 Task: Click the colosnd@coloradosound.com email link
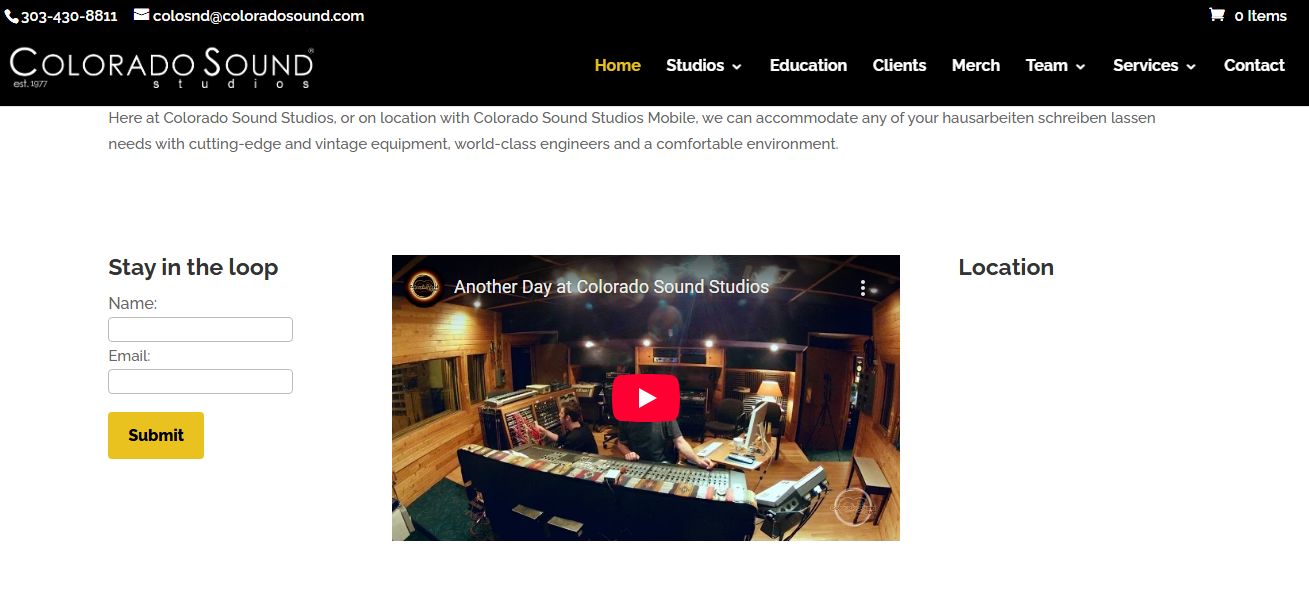tap(258, 16)
